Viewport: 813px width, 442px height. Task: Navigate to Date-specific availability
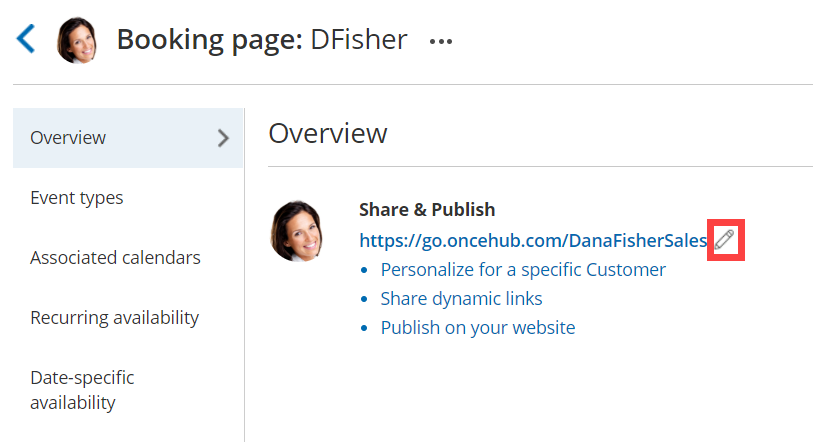[82, 390]
